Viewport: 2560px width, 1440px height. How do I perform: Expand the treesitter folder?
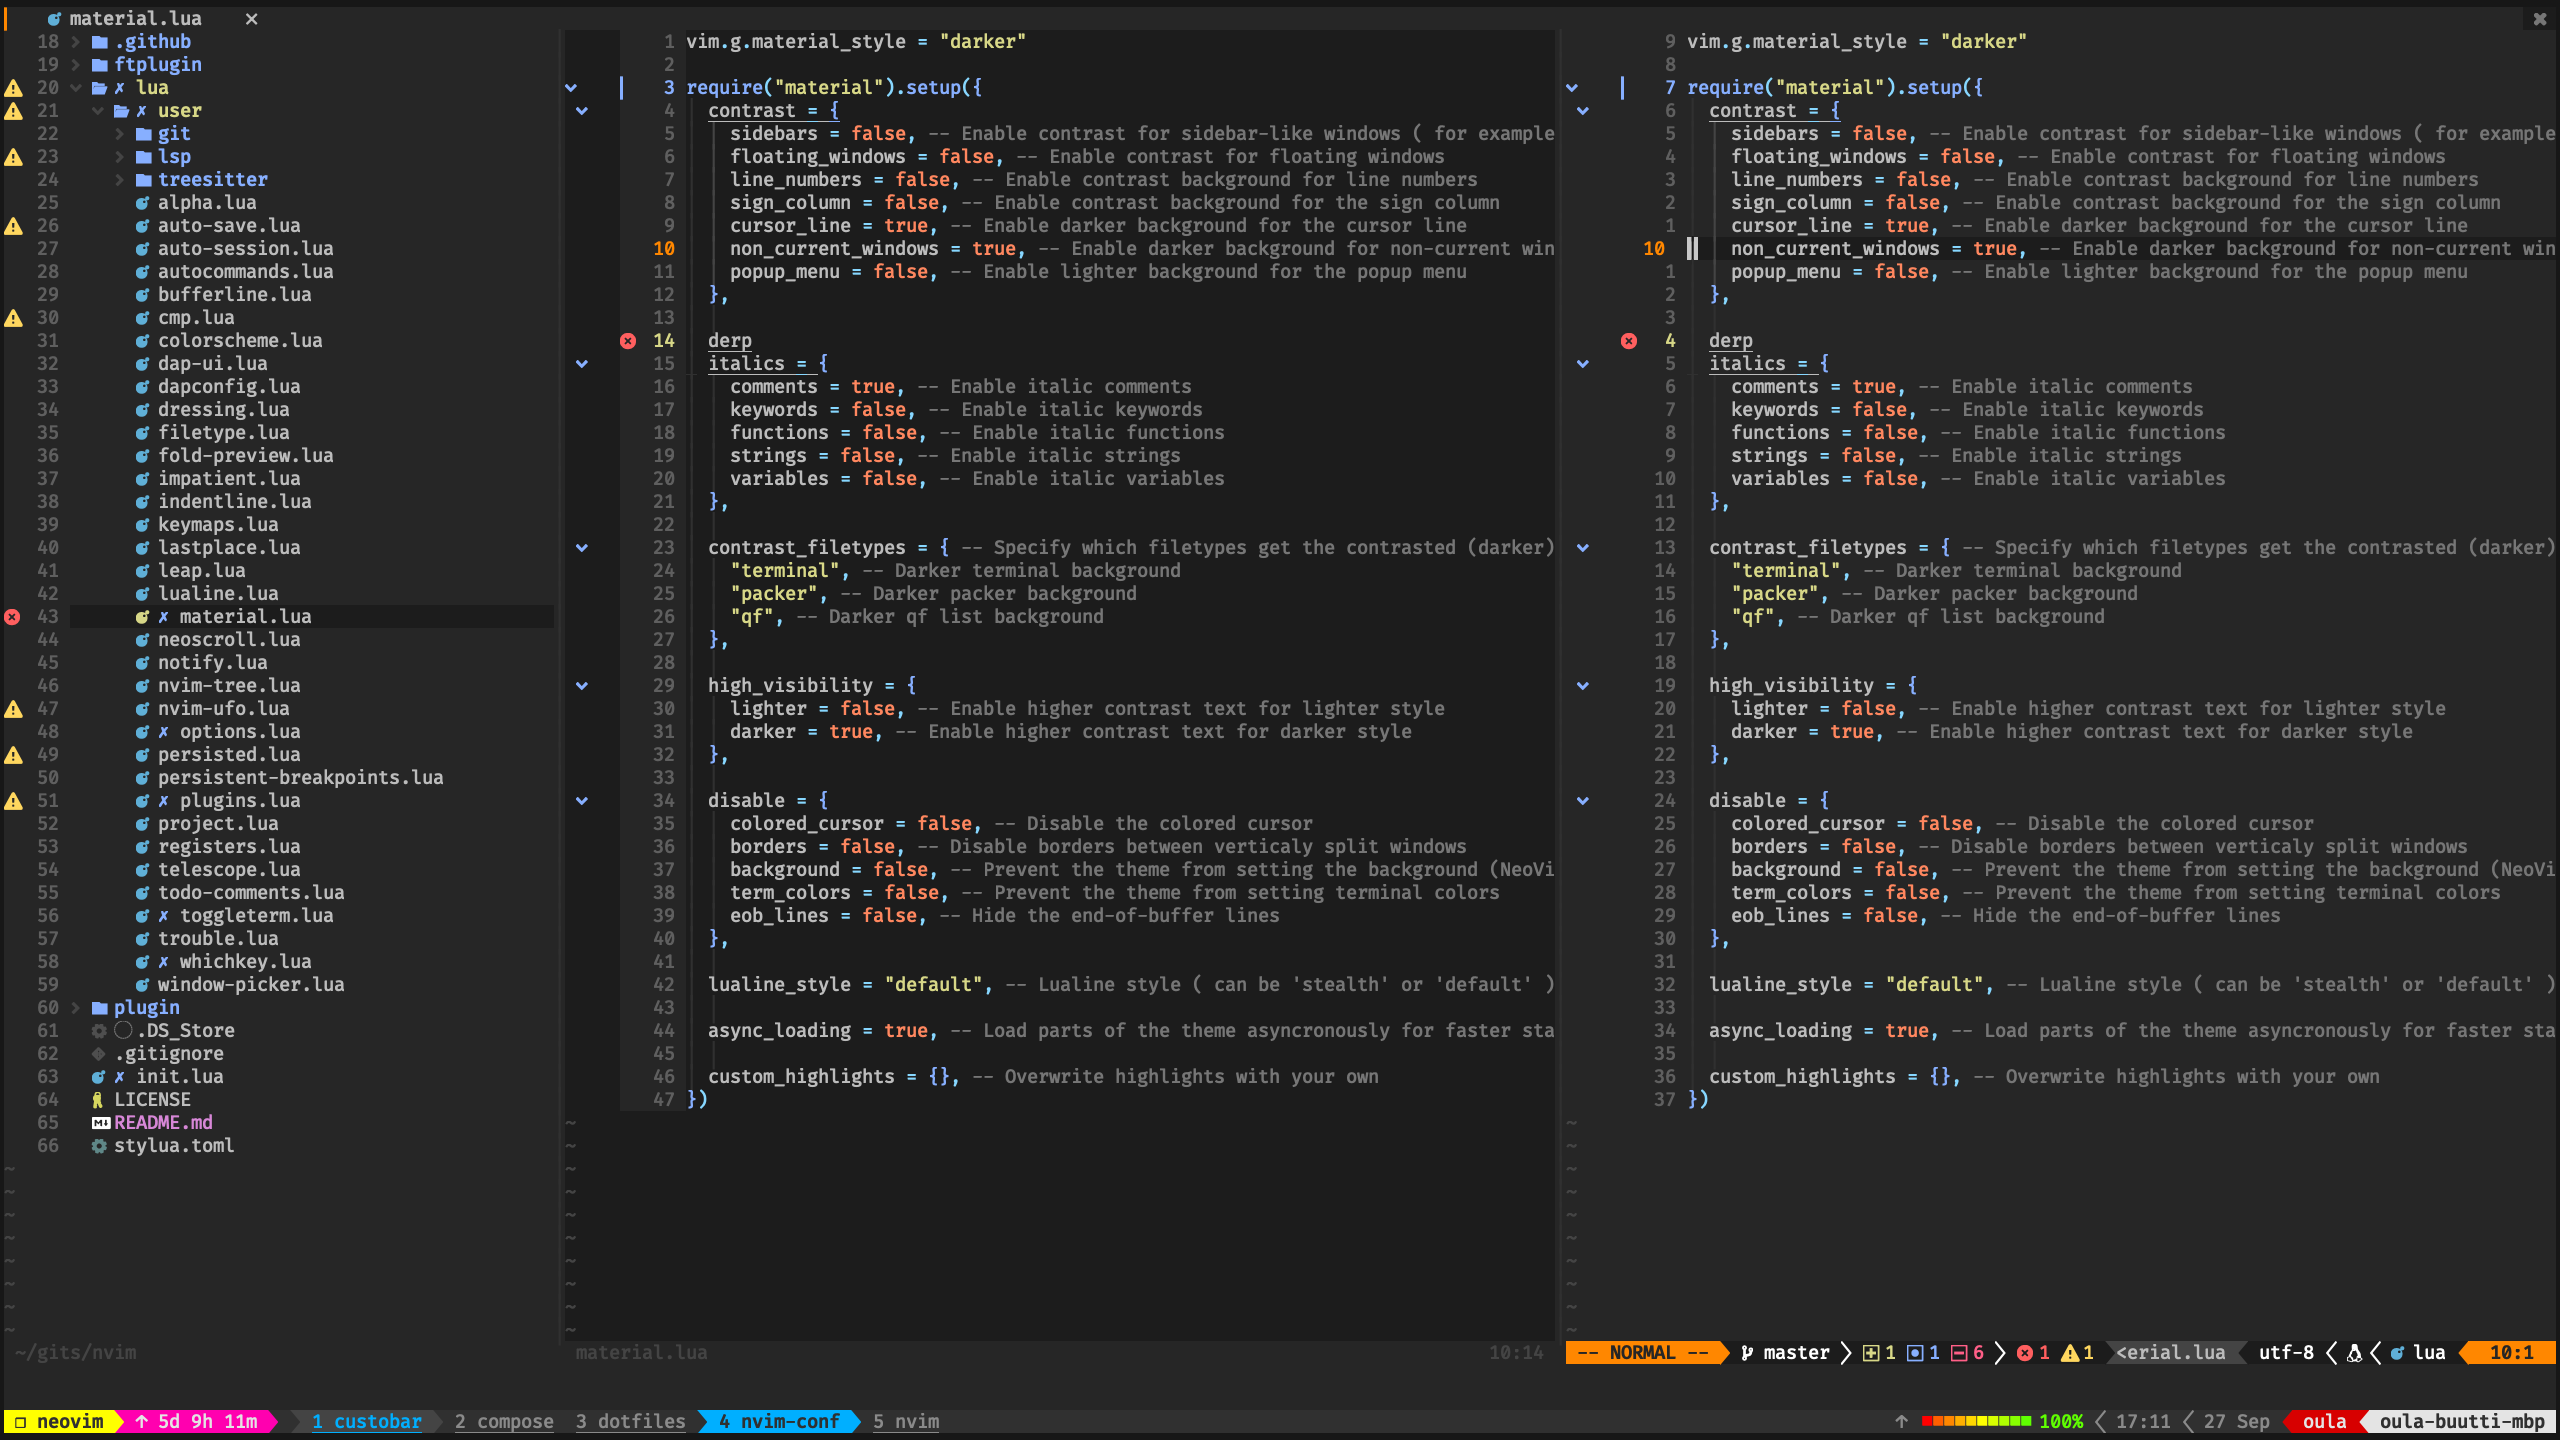pos(119,180)
